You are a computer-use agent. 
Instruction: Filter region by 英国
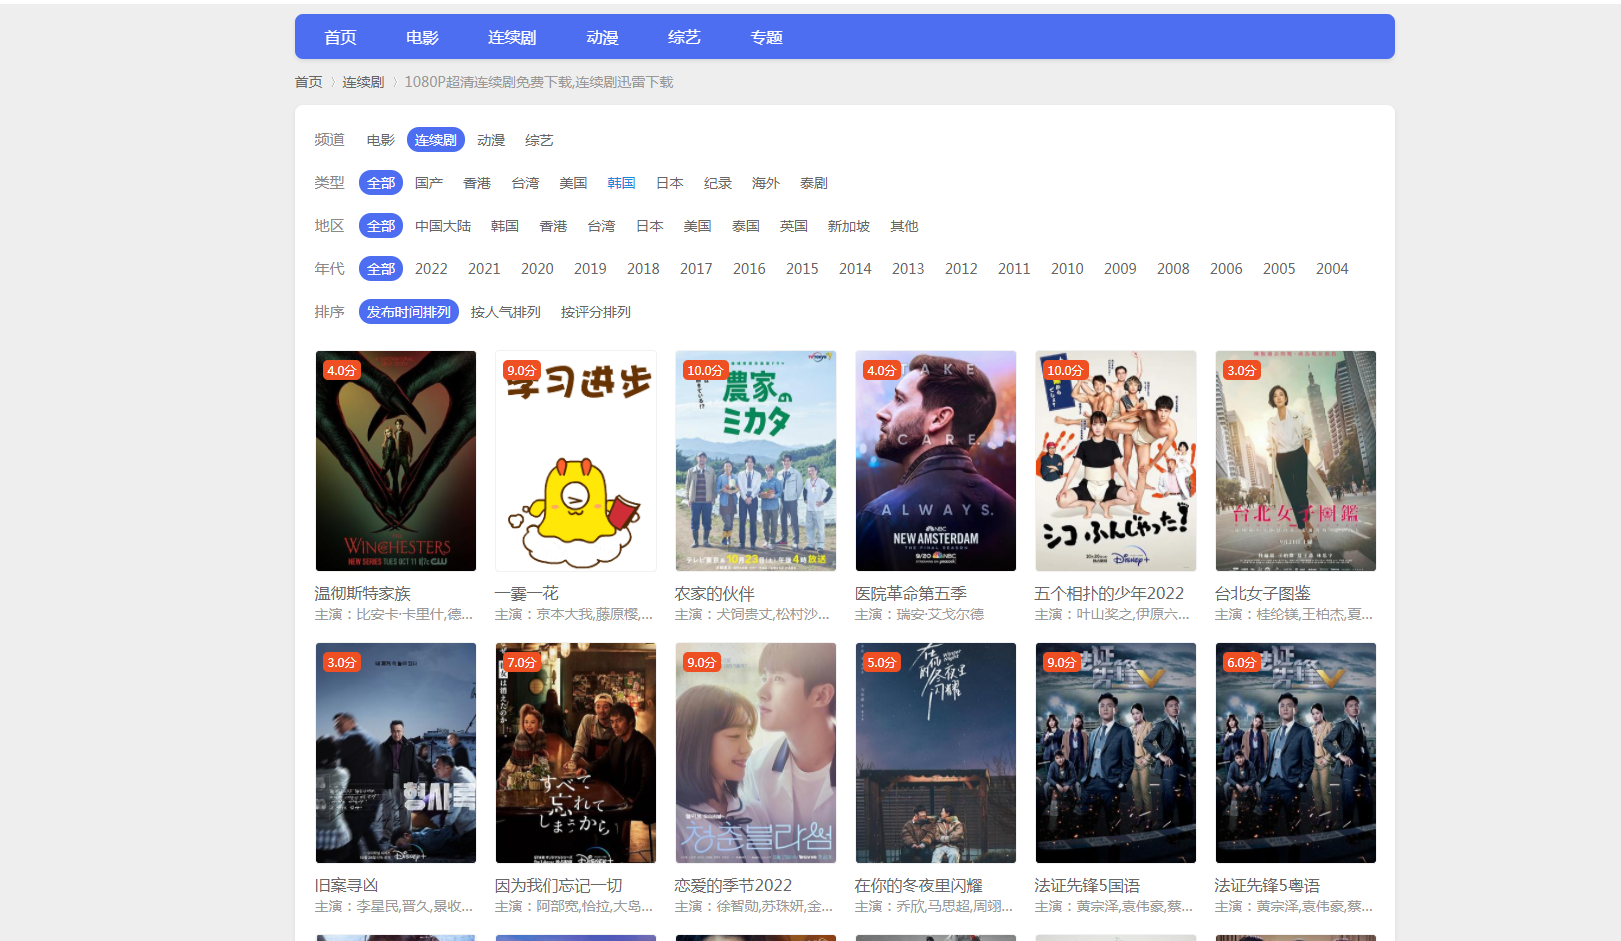(794, 226)
